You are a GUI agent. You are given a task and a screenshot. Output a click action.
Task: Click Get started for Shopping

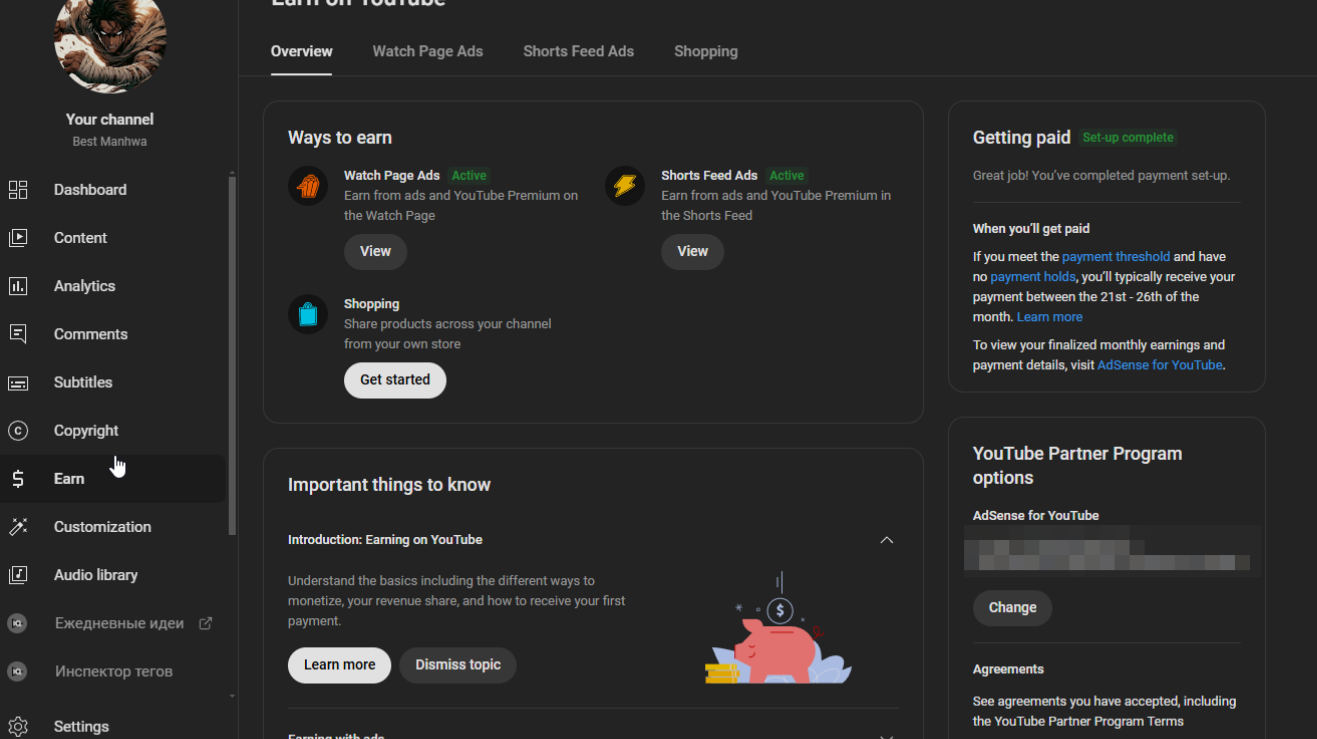[395, 380]
